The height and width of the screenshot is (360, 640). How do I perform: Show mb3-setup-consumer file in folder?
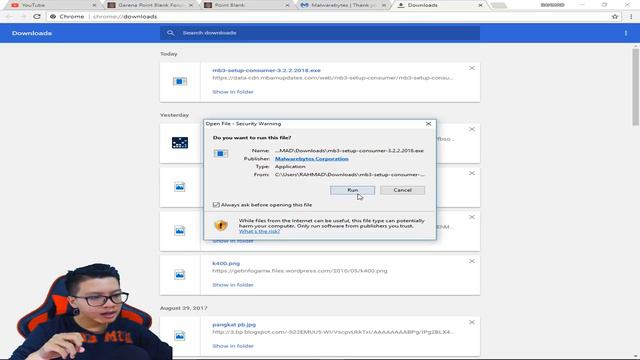pyautogui.click(x=233, y=92)
